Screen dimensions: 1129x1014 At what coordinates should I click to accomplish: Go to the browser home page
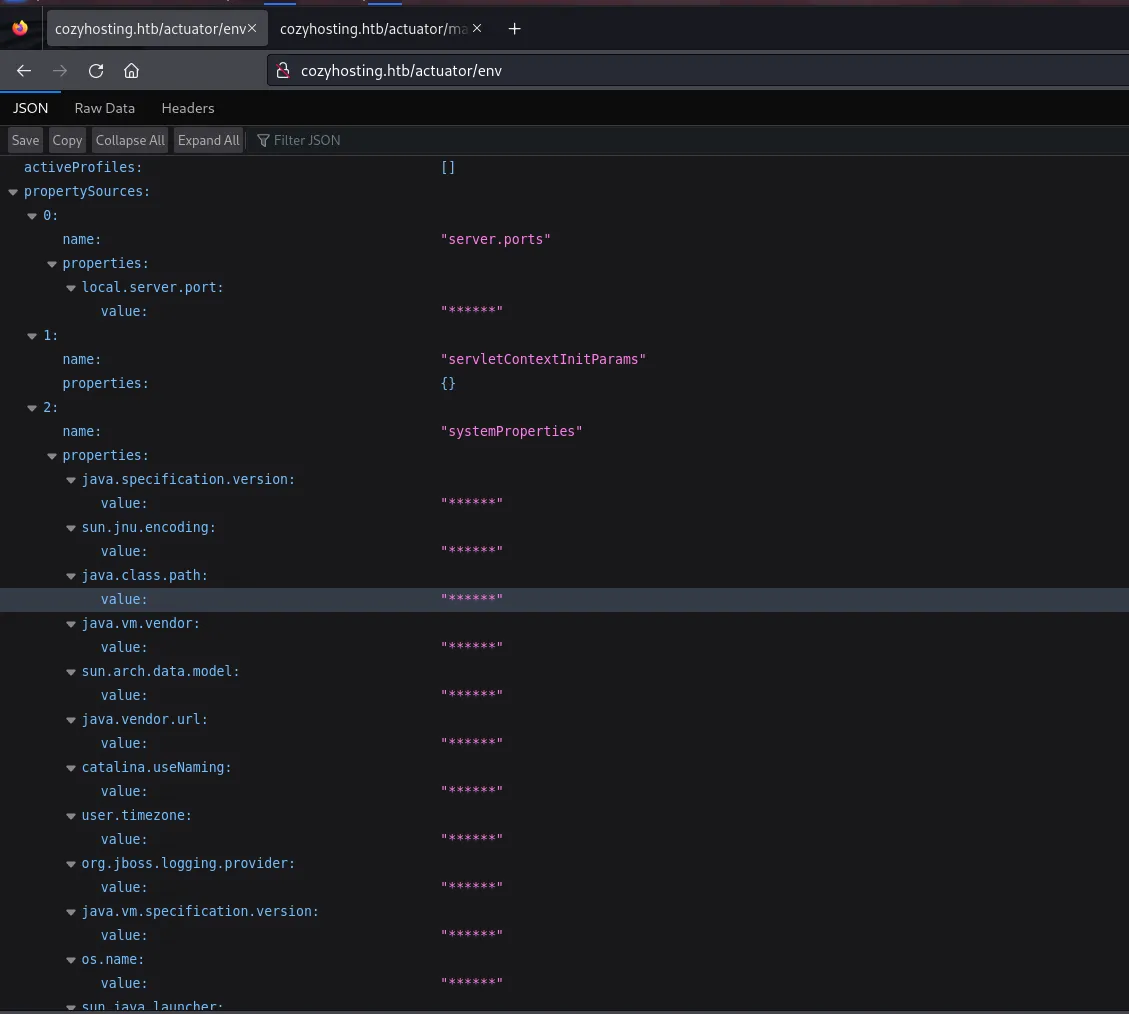pos(131,71)
